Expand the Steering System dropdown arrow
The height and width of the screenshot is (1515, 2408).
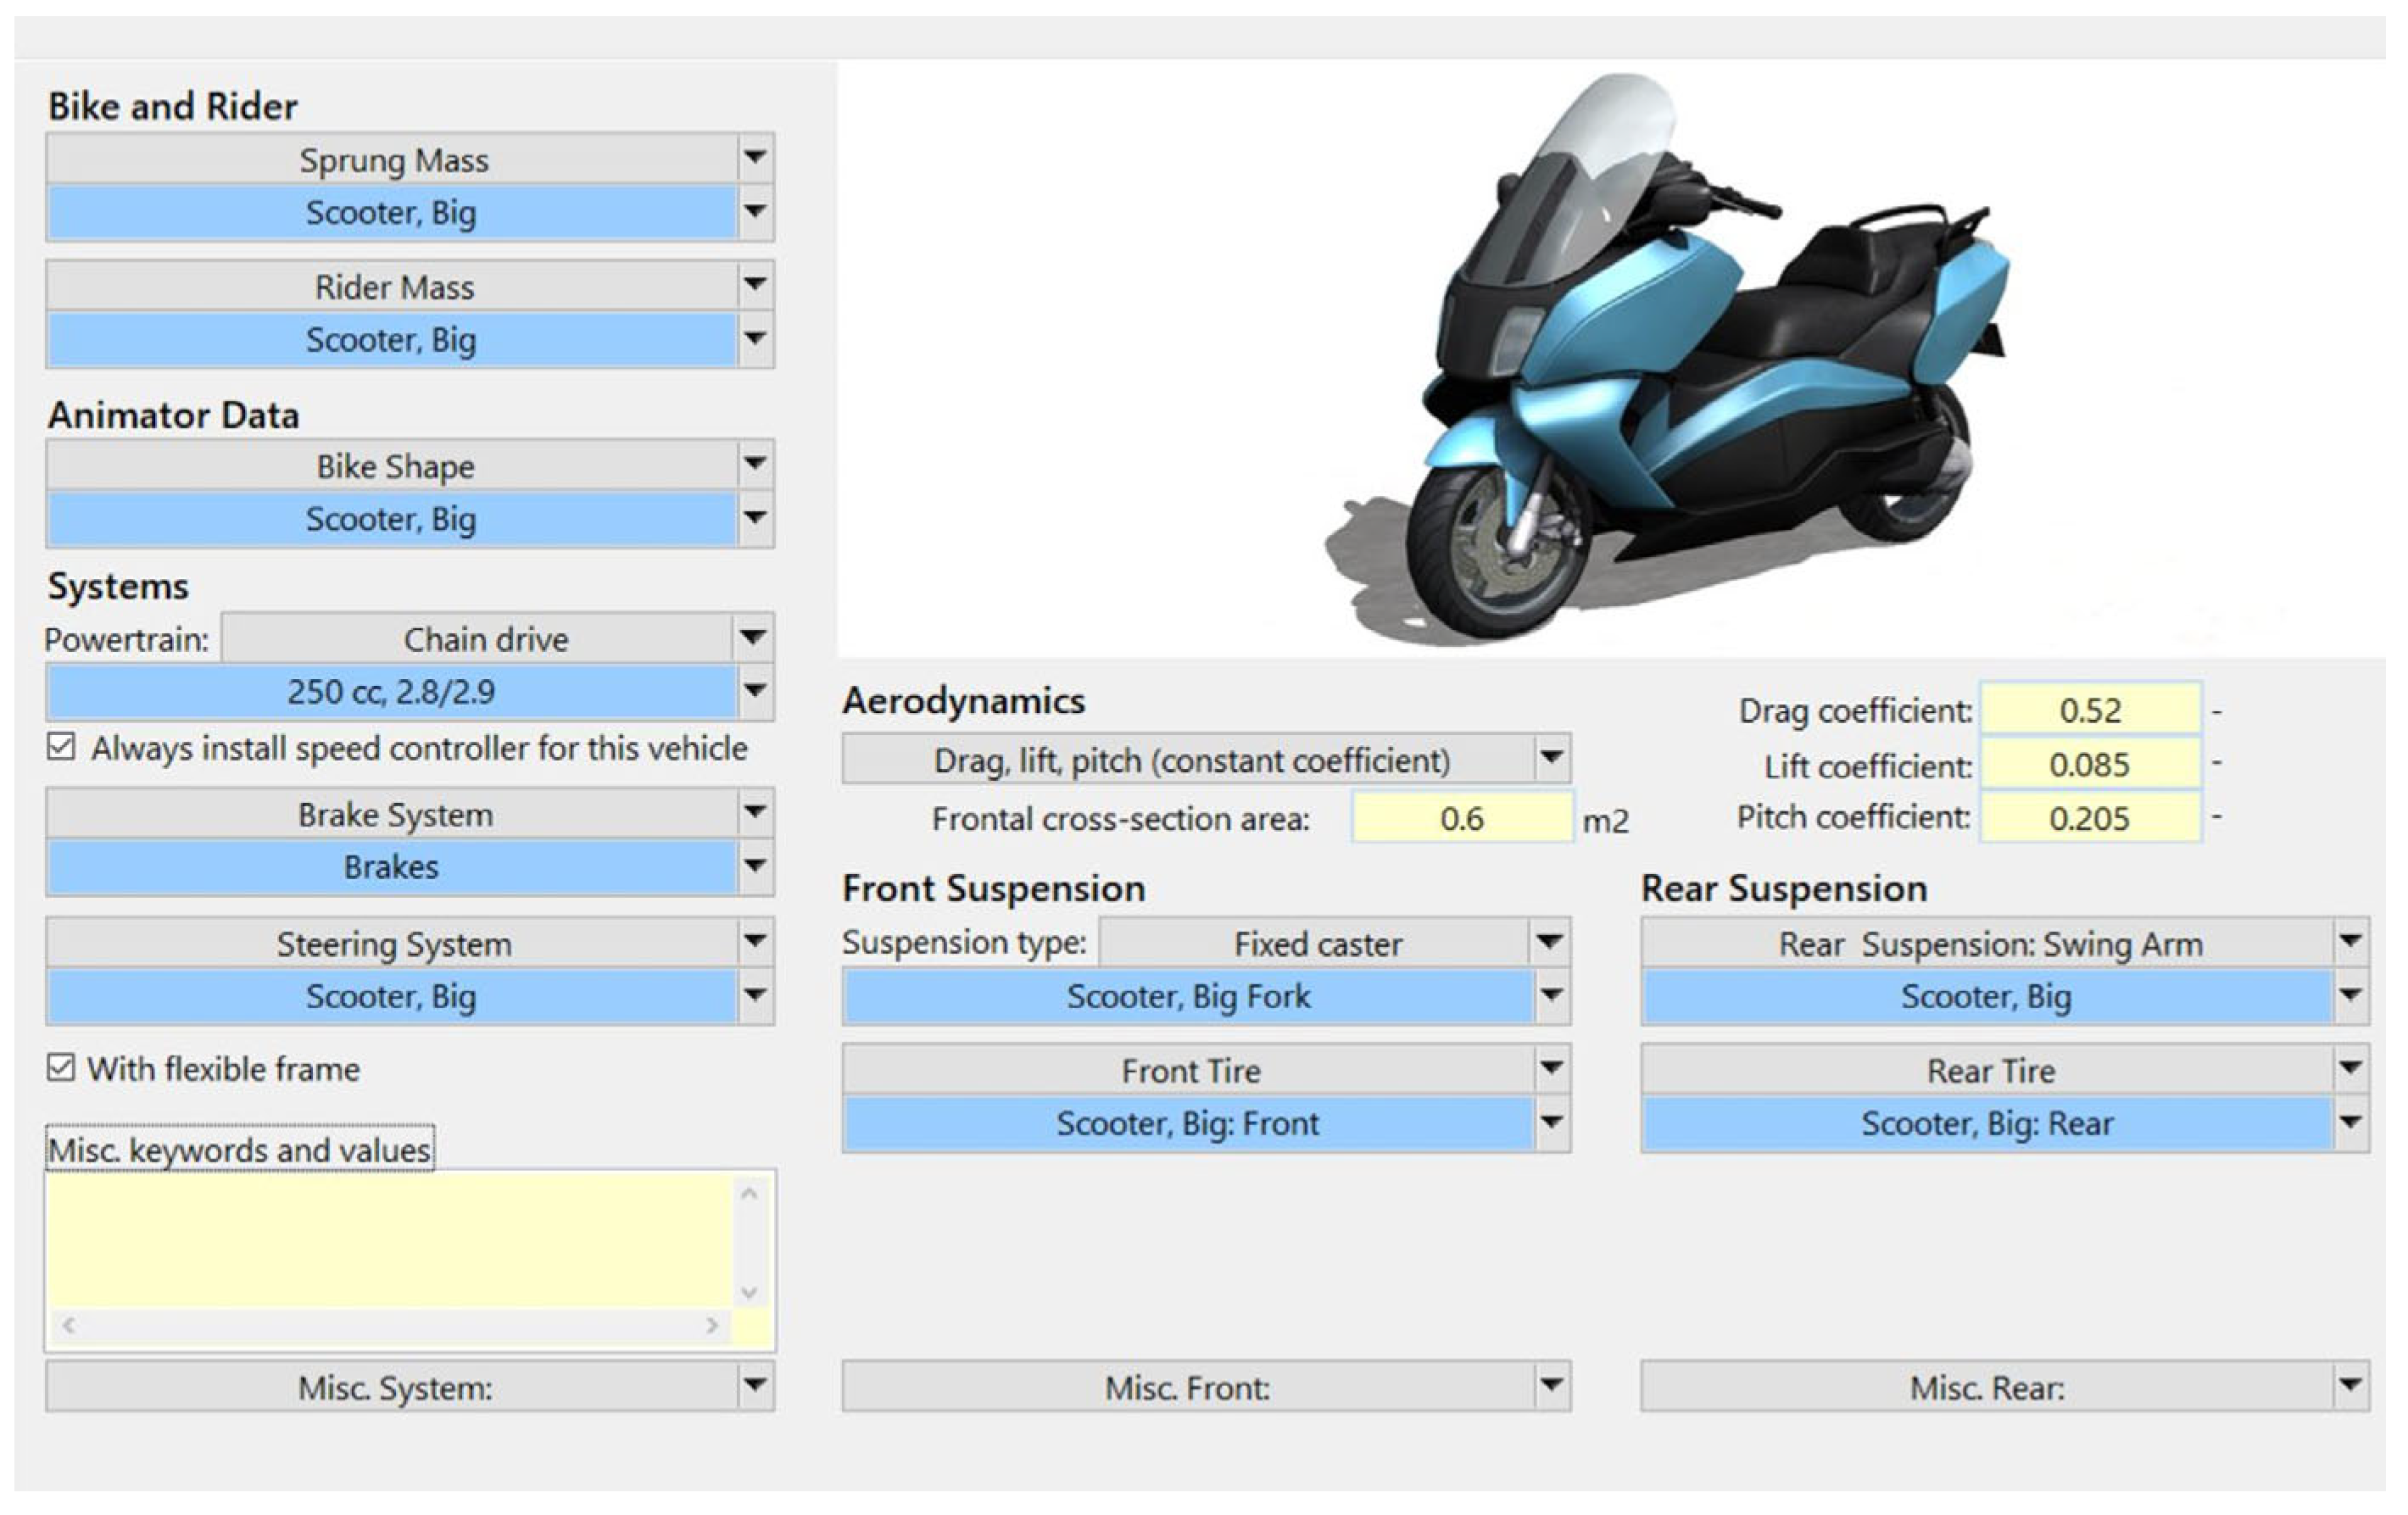click(x=755, y=941)
